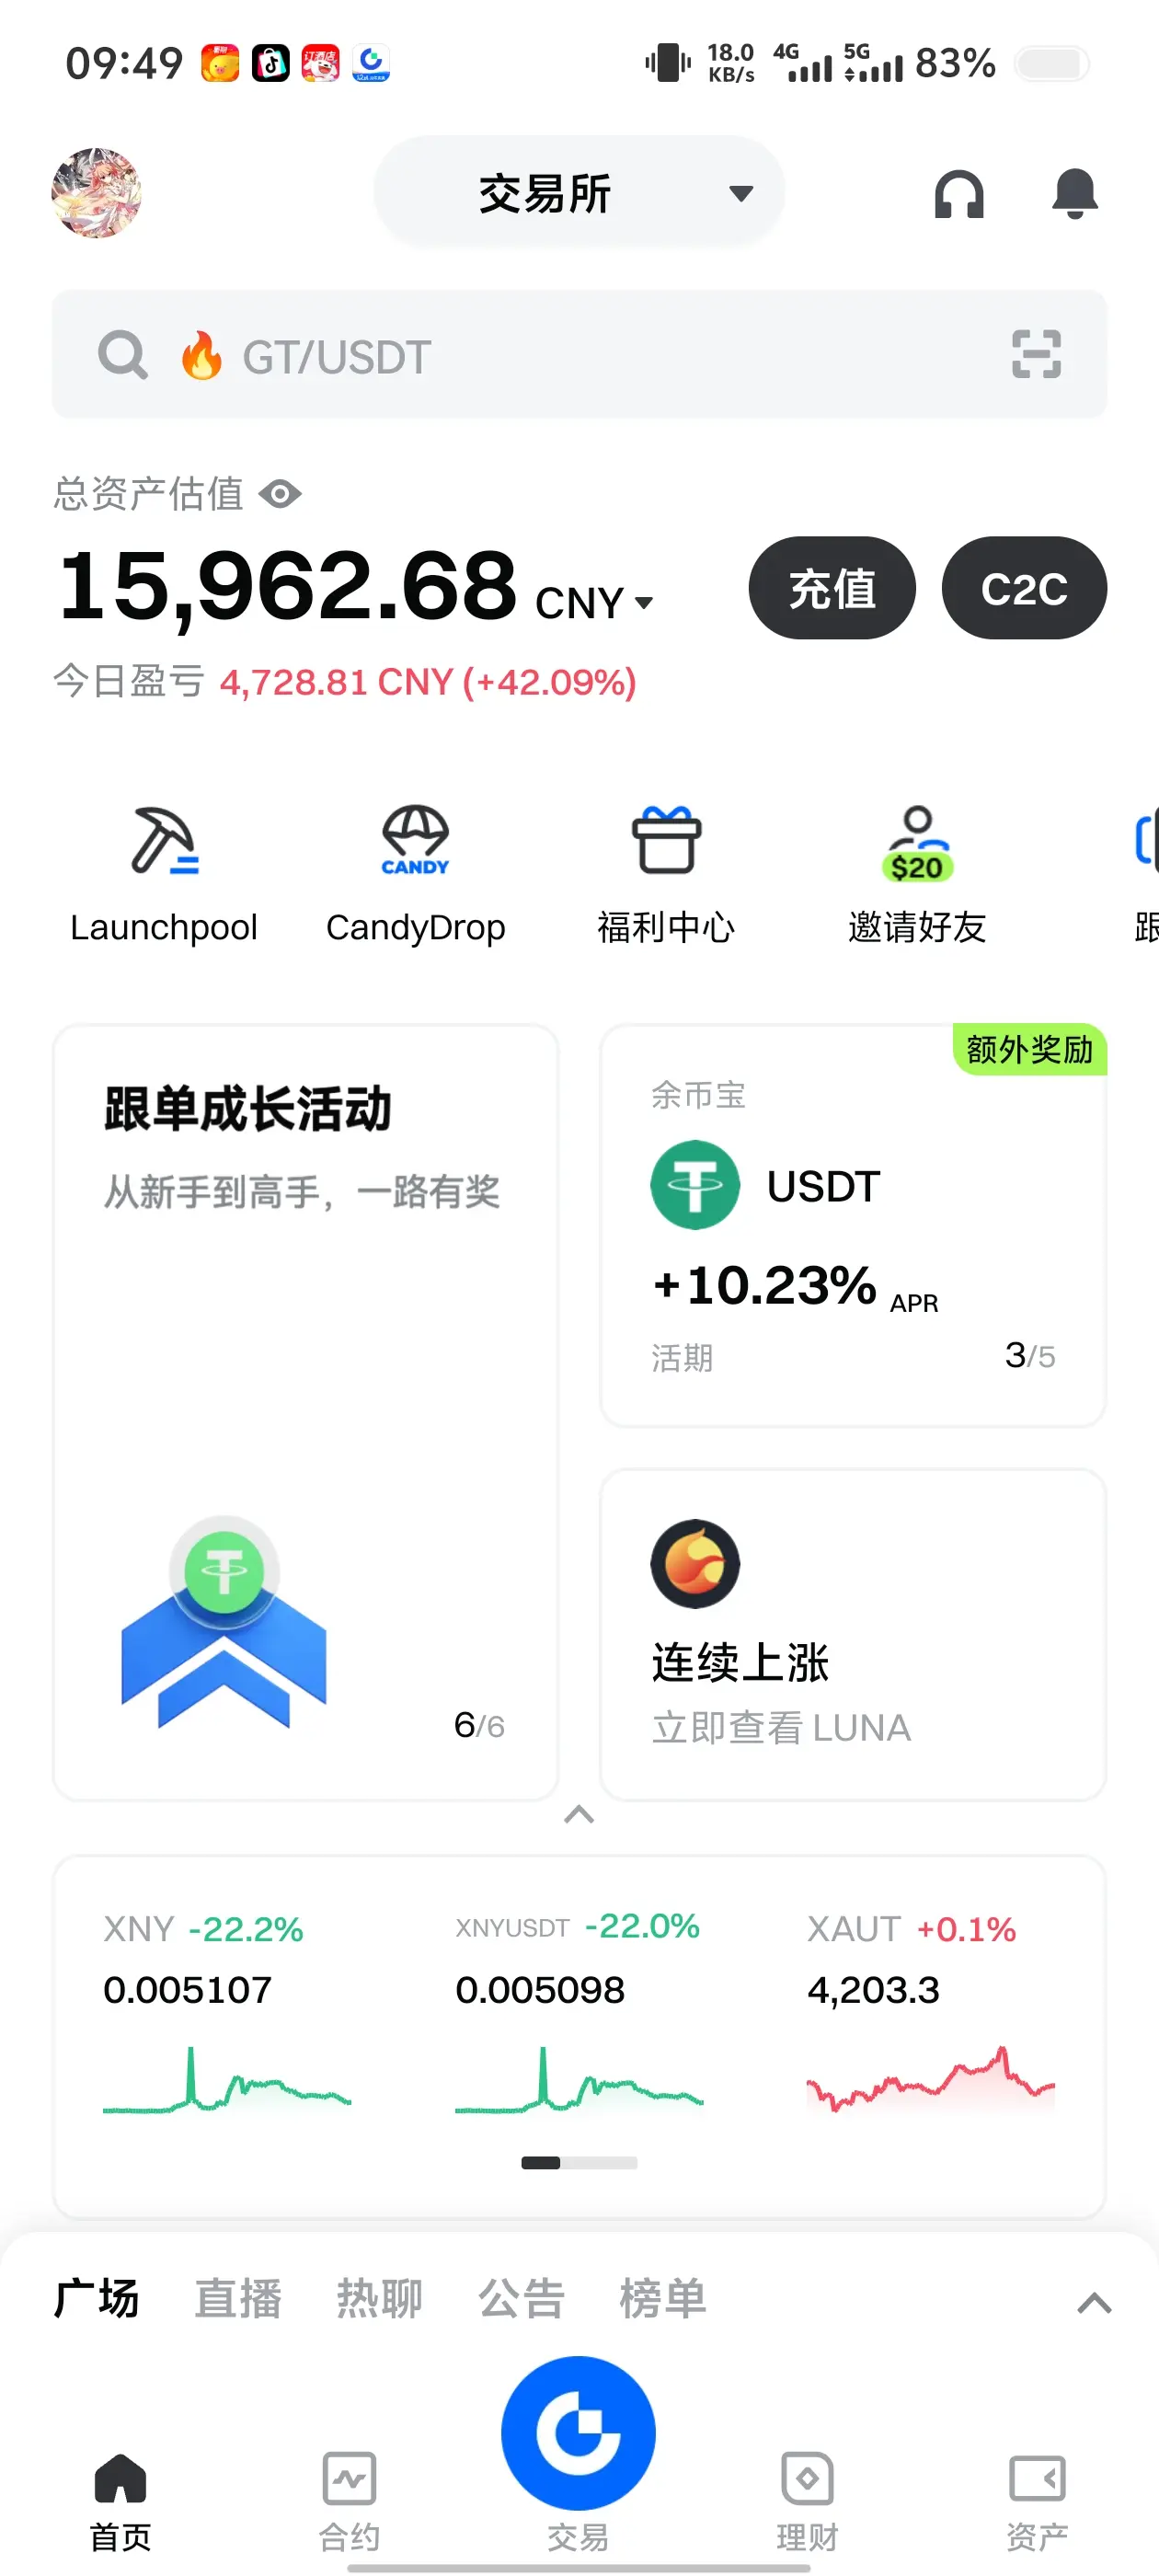Tap the 额外奖励 badge

pos(1029,1050)
